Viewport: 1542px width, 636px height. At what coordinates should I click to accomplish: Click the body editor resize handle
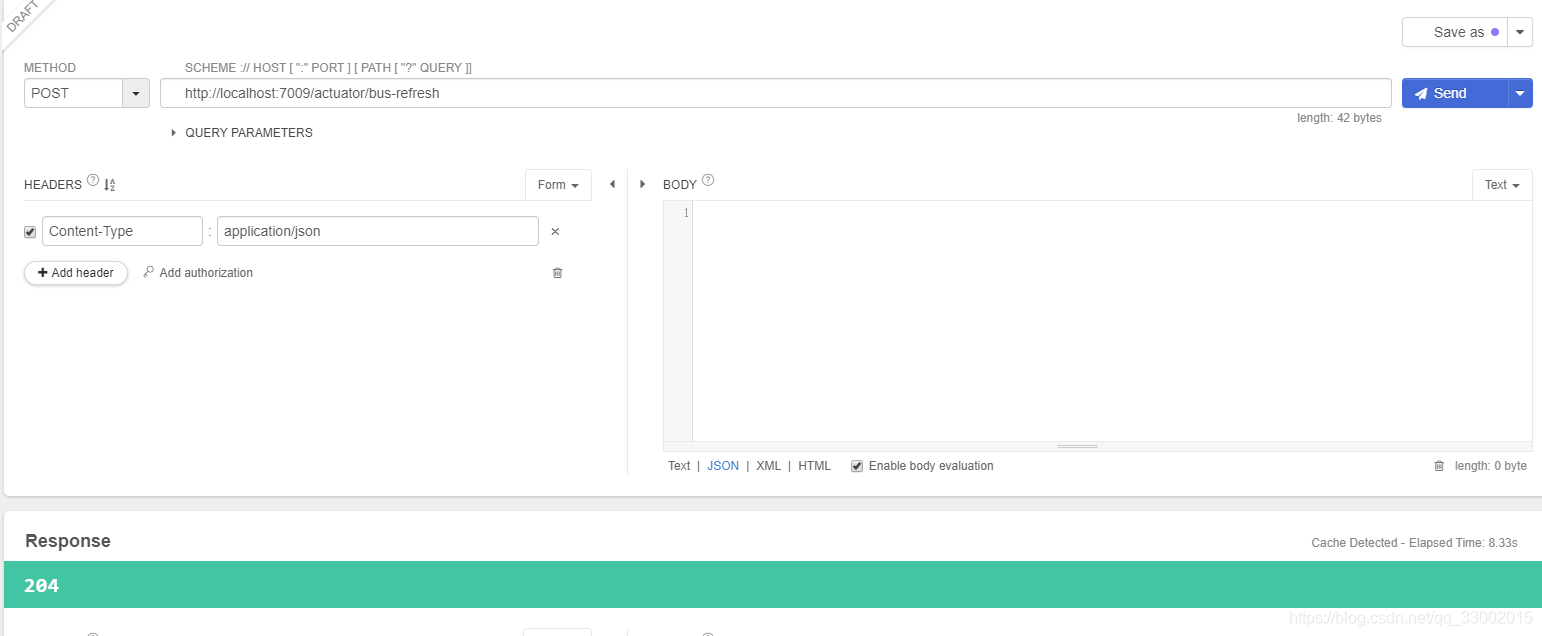(1078, 446)
